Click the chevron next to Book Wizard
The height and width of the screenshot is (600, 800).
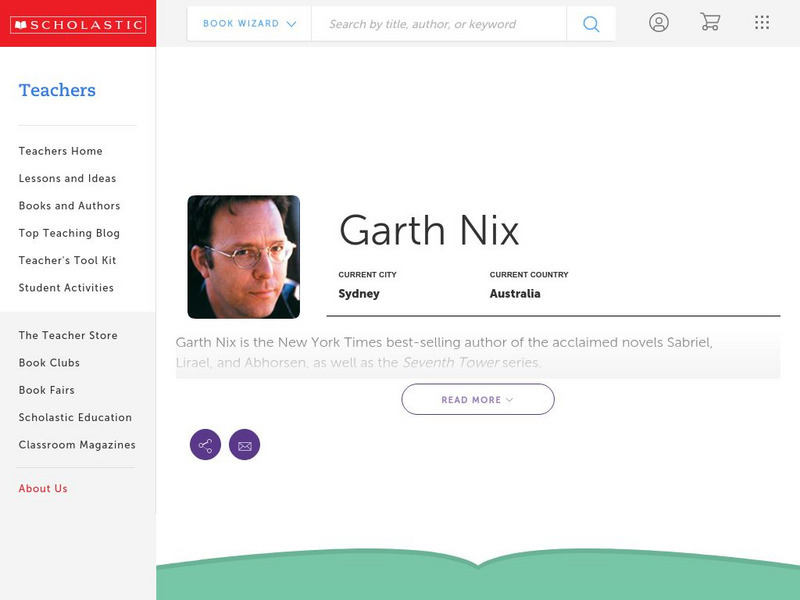[x=290, y=22]
